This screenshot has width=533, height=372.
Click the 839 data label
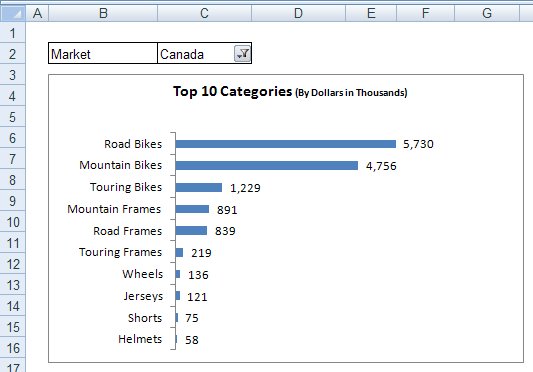225,231
